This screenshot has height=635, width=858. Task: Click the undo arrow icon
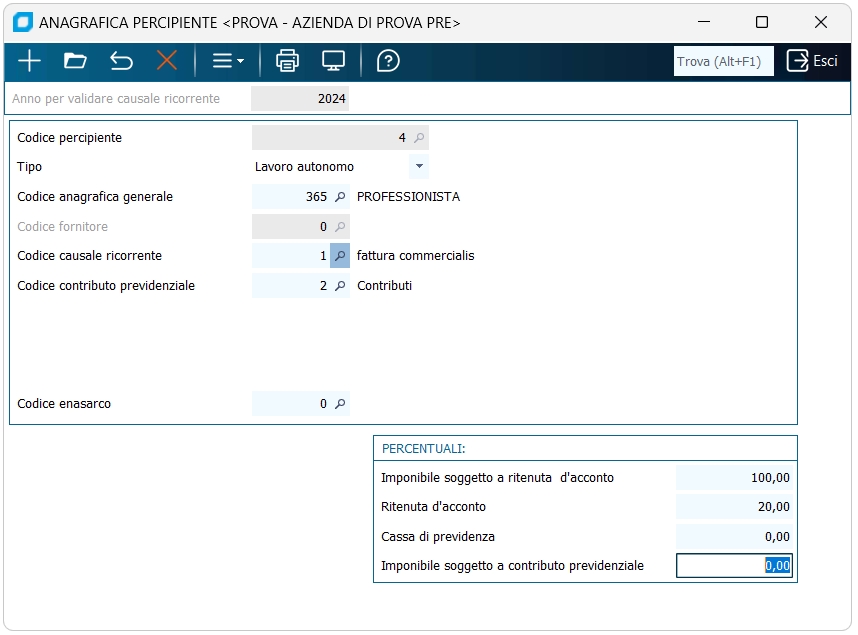[121, 61]
